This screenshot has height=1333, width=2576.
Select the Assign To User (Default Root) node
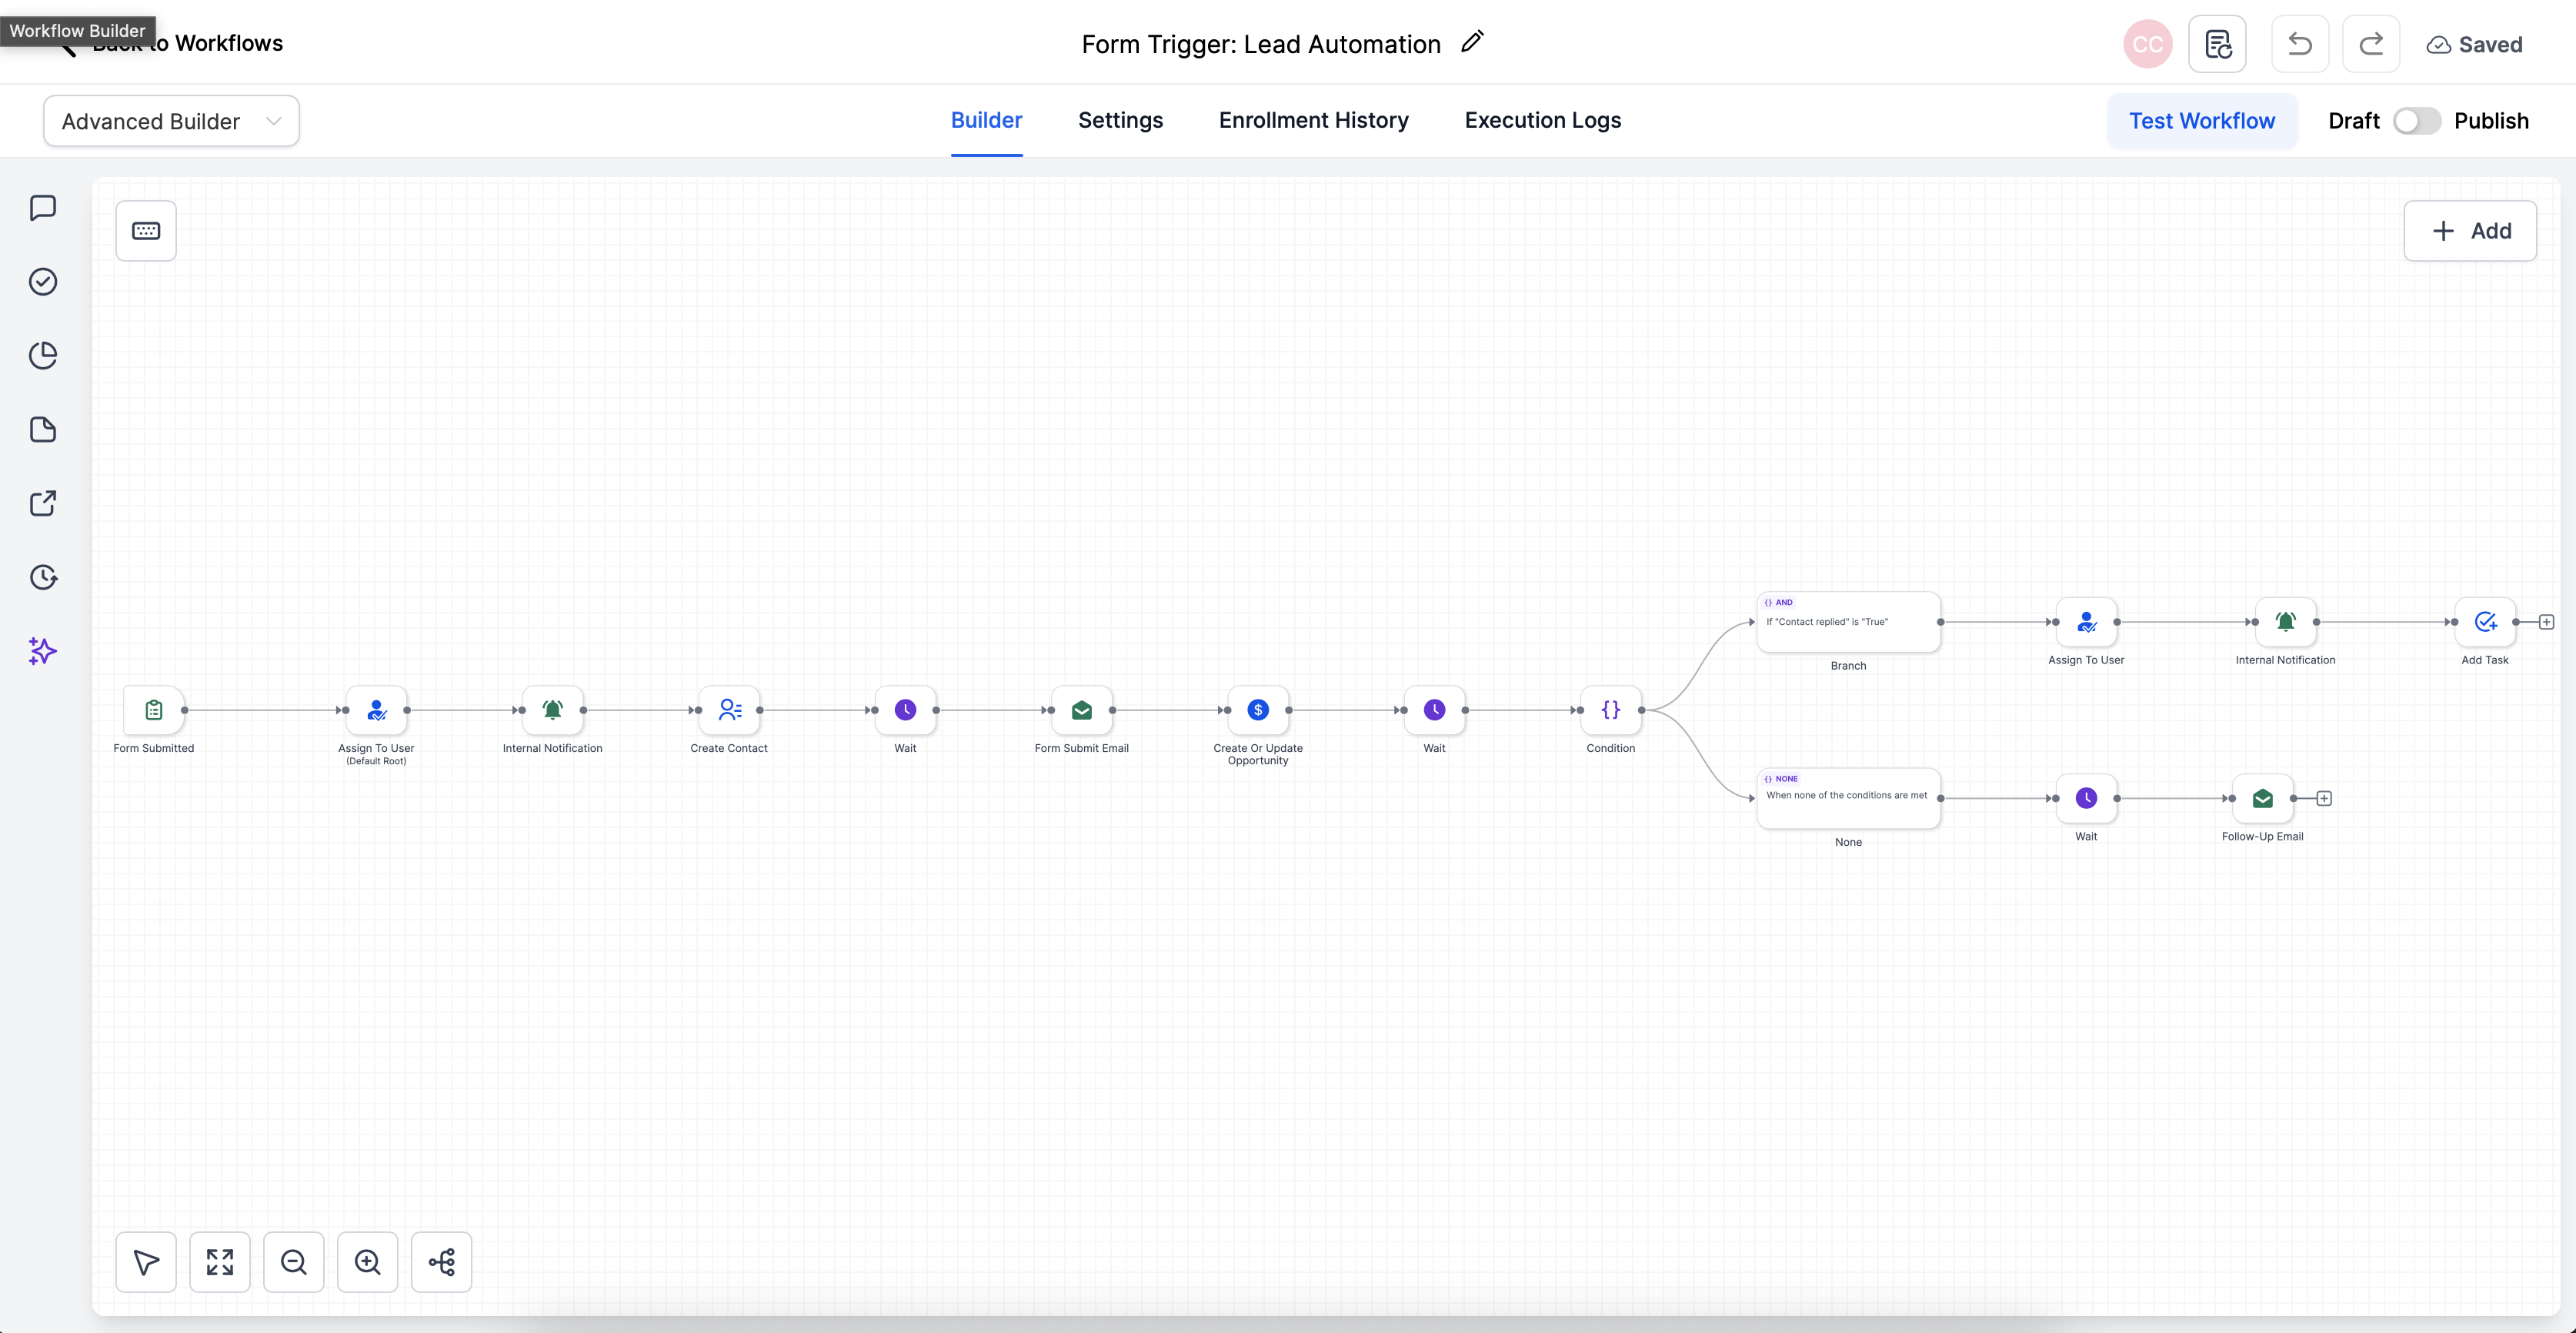(376, 710)
